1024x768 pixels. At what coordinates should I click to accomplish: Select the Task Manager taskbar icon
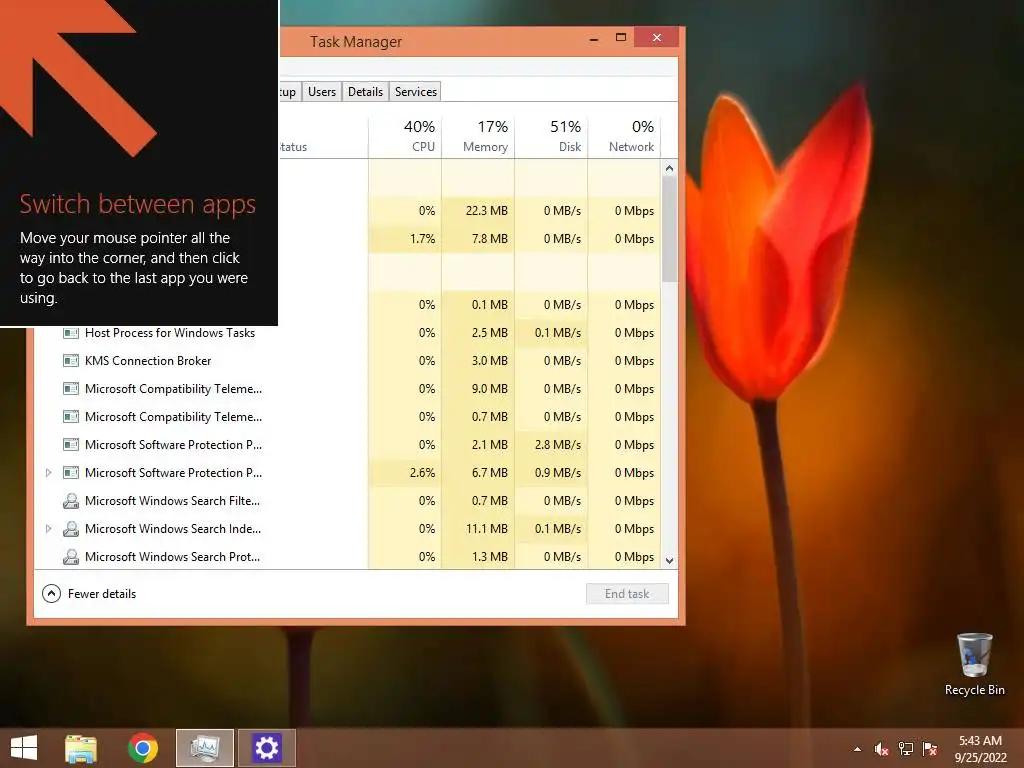point(205,748)
